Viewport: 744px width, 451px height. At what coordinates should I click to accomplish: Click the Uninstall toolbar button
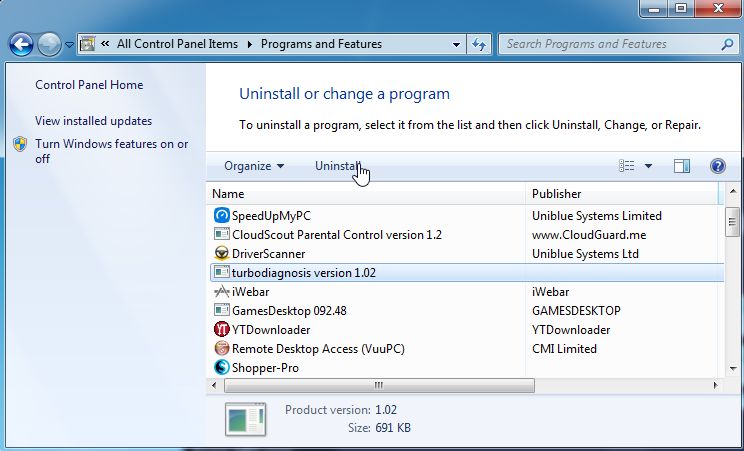[337, 166]
